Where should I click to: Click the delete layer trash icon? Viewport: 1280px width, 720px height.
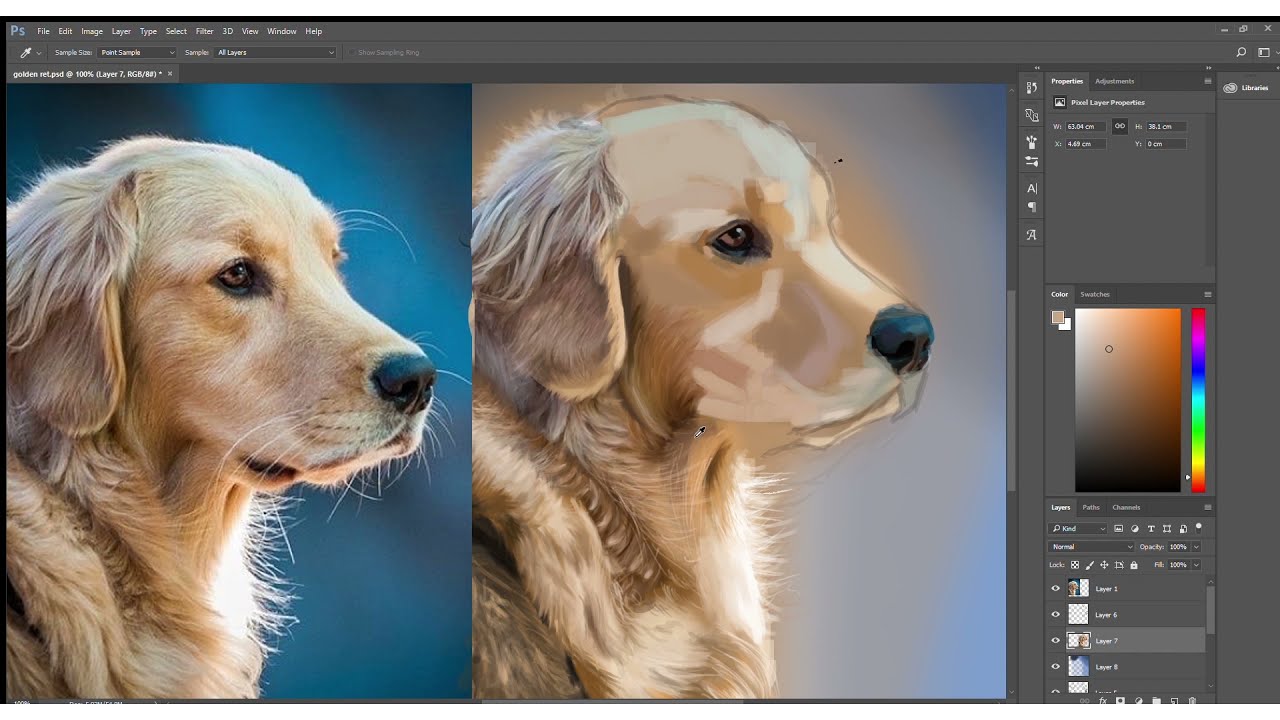(x=1192, y=701)
